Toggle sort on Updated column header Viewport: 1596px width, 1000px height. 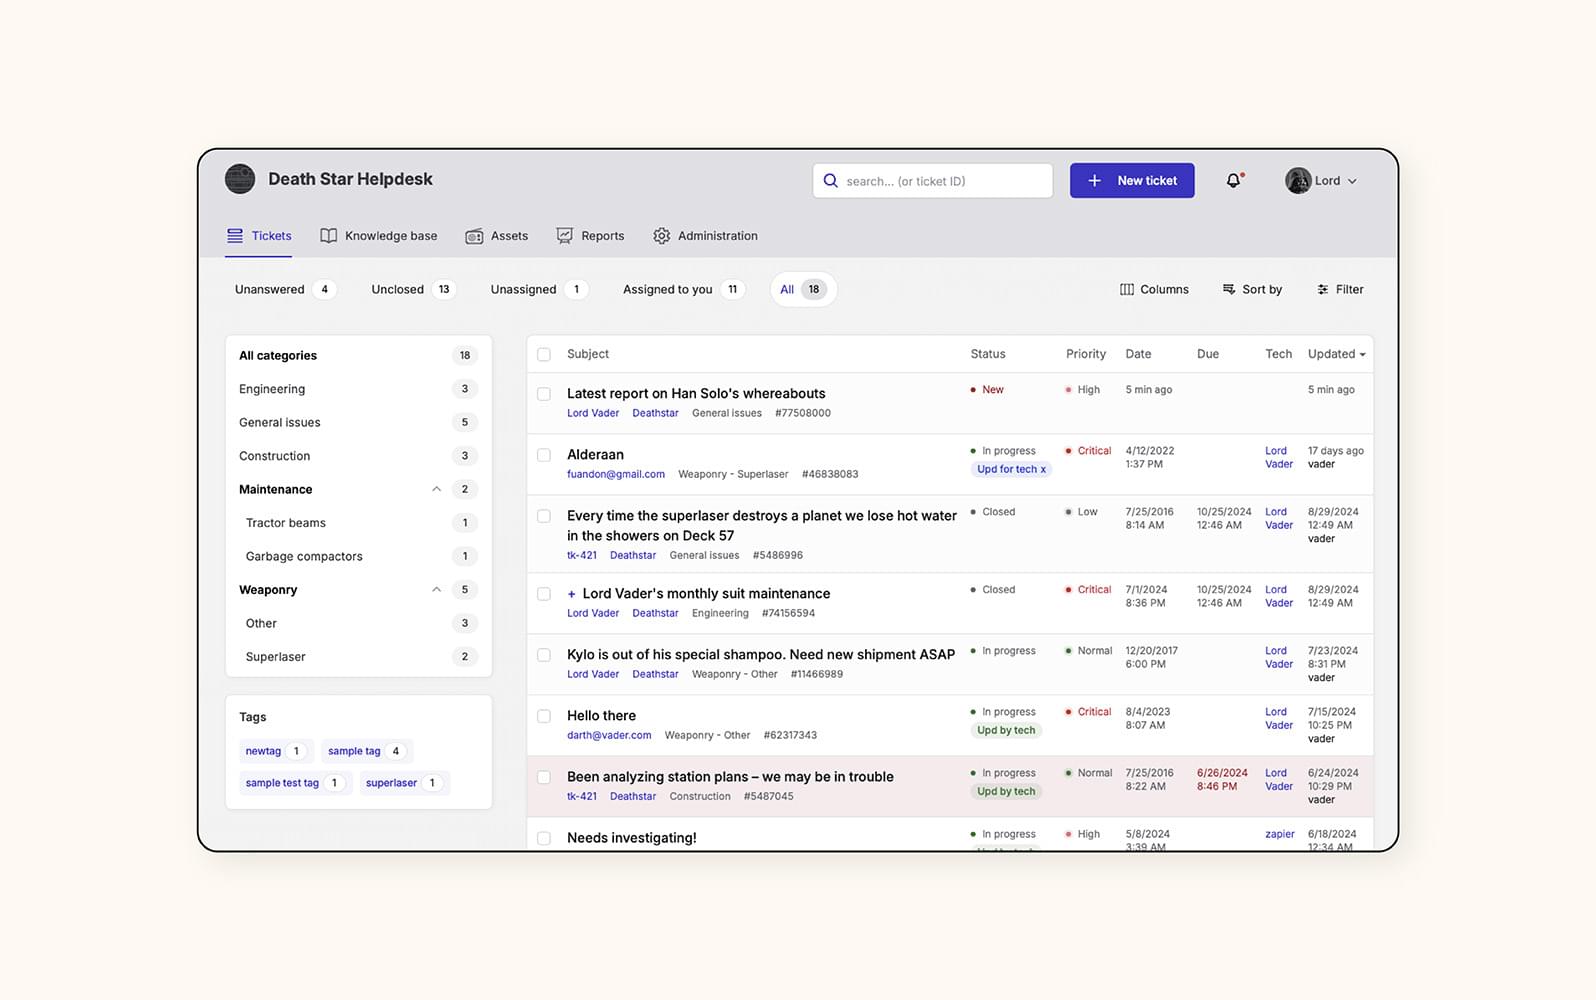coord(1336,354)
